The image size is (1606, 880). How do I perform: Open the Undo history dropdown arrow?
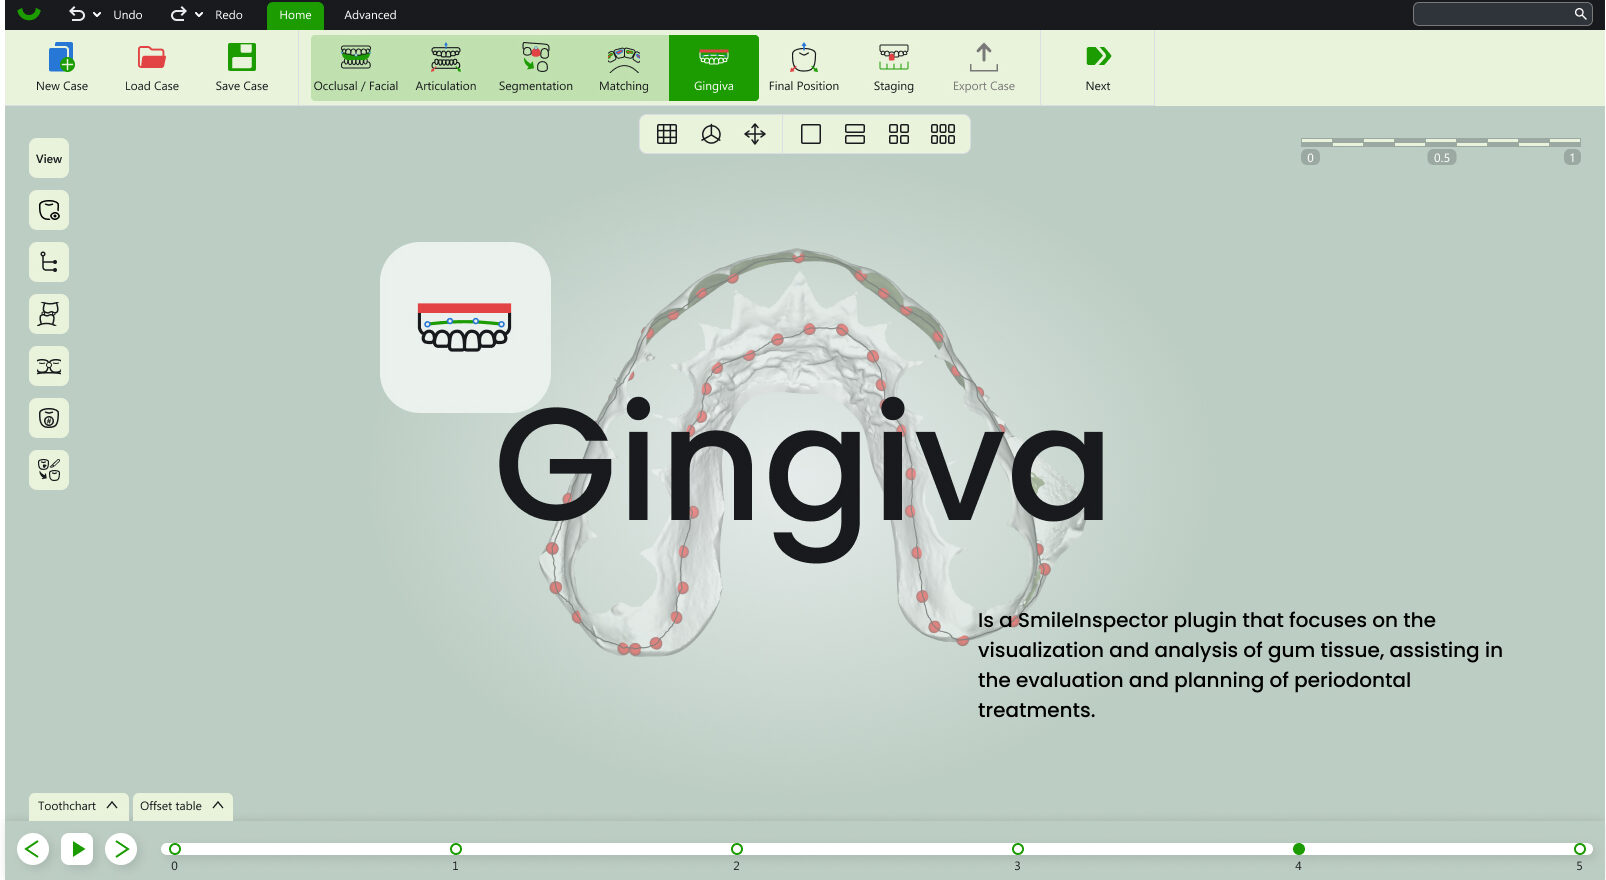[x=97, y=15]
